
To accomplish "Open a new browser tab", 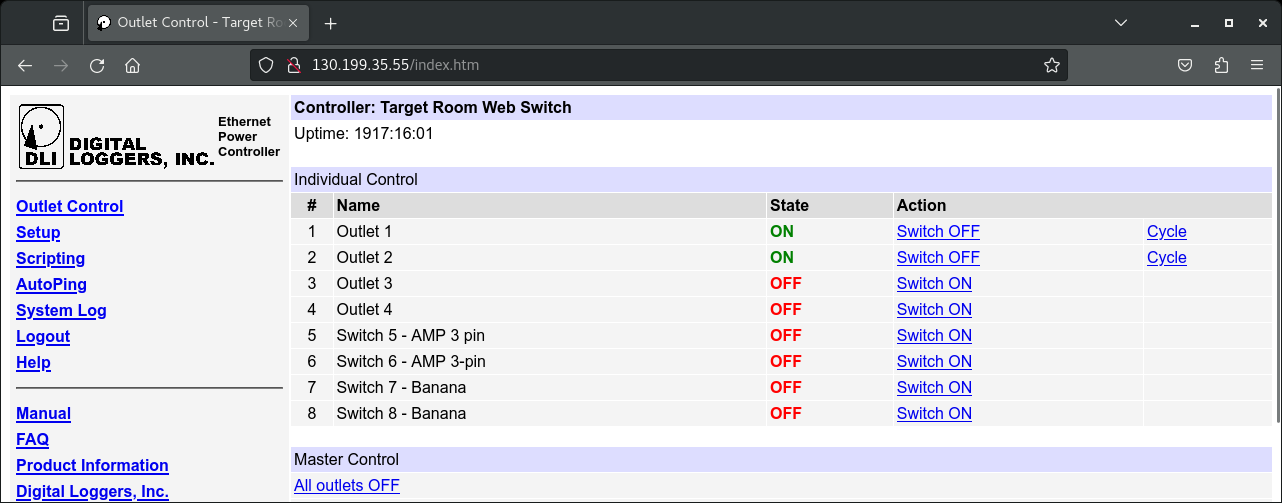I will pos(331,23).
